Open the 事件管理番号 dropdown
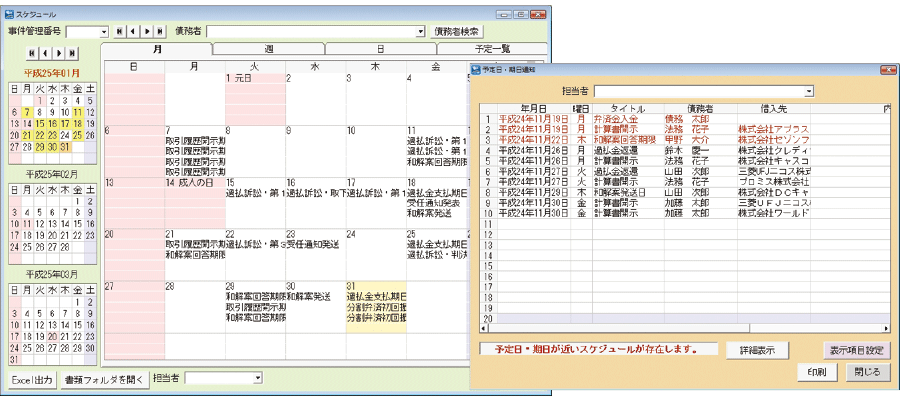This screenshot has width=900, height=400. 102,32
